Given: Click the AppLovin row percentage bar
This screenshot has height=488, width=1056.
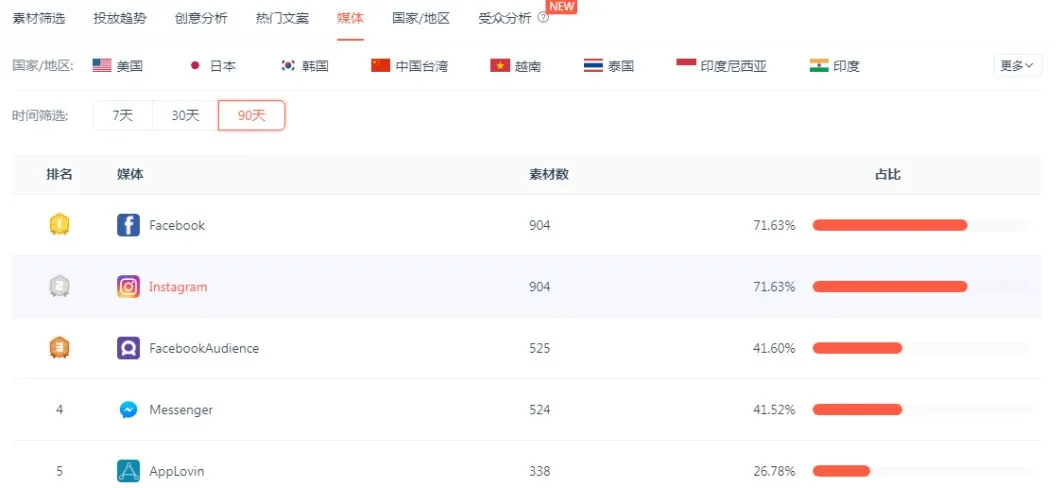Looking at the screenshot, I should [921, 471].
